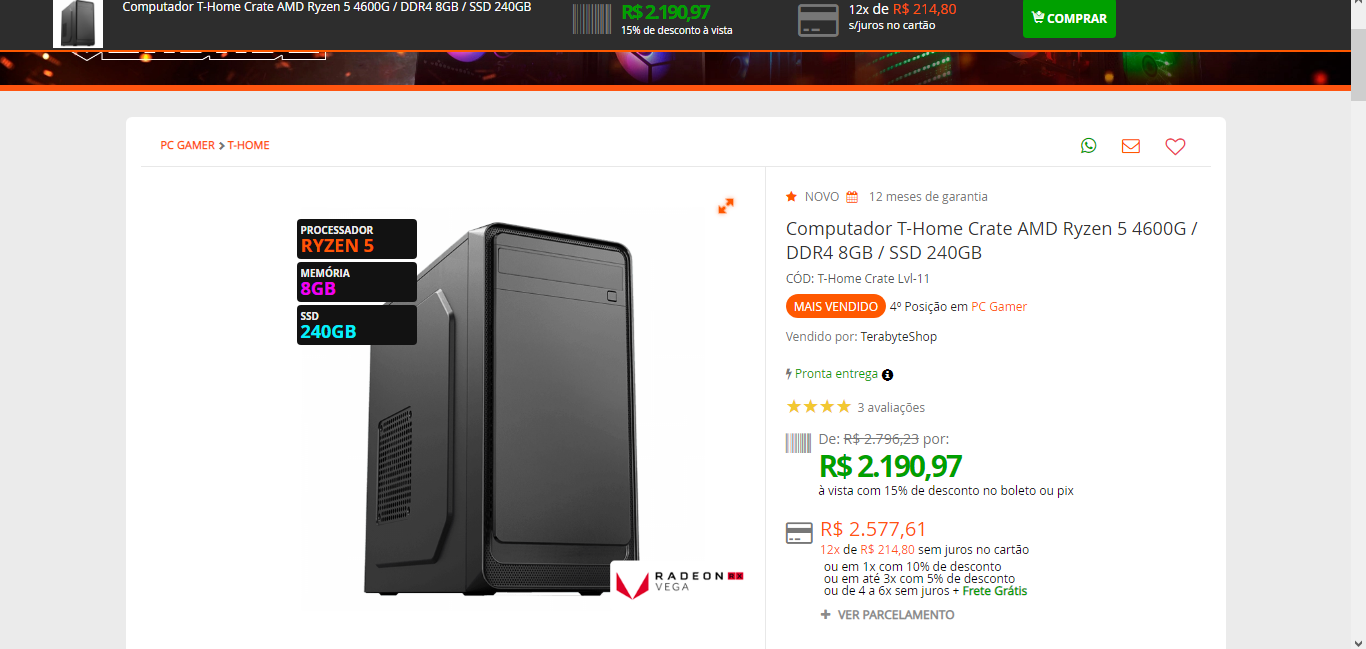Click the info icon beside Pronta entrega

click(x=888, y=375)
